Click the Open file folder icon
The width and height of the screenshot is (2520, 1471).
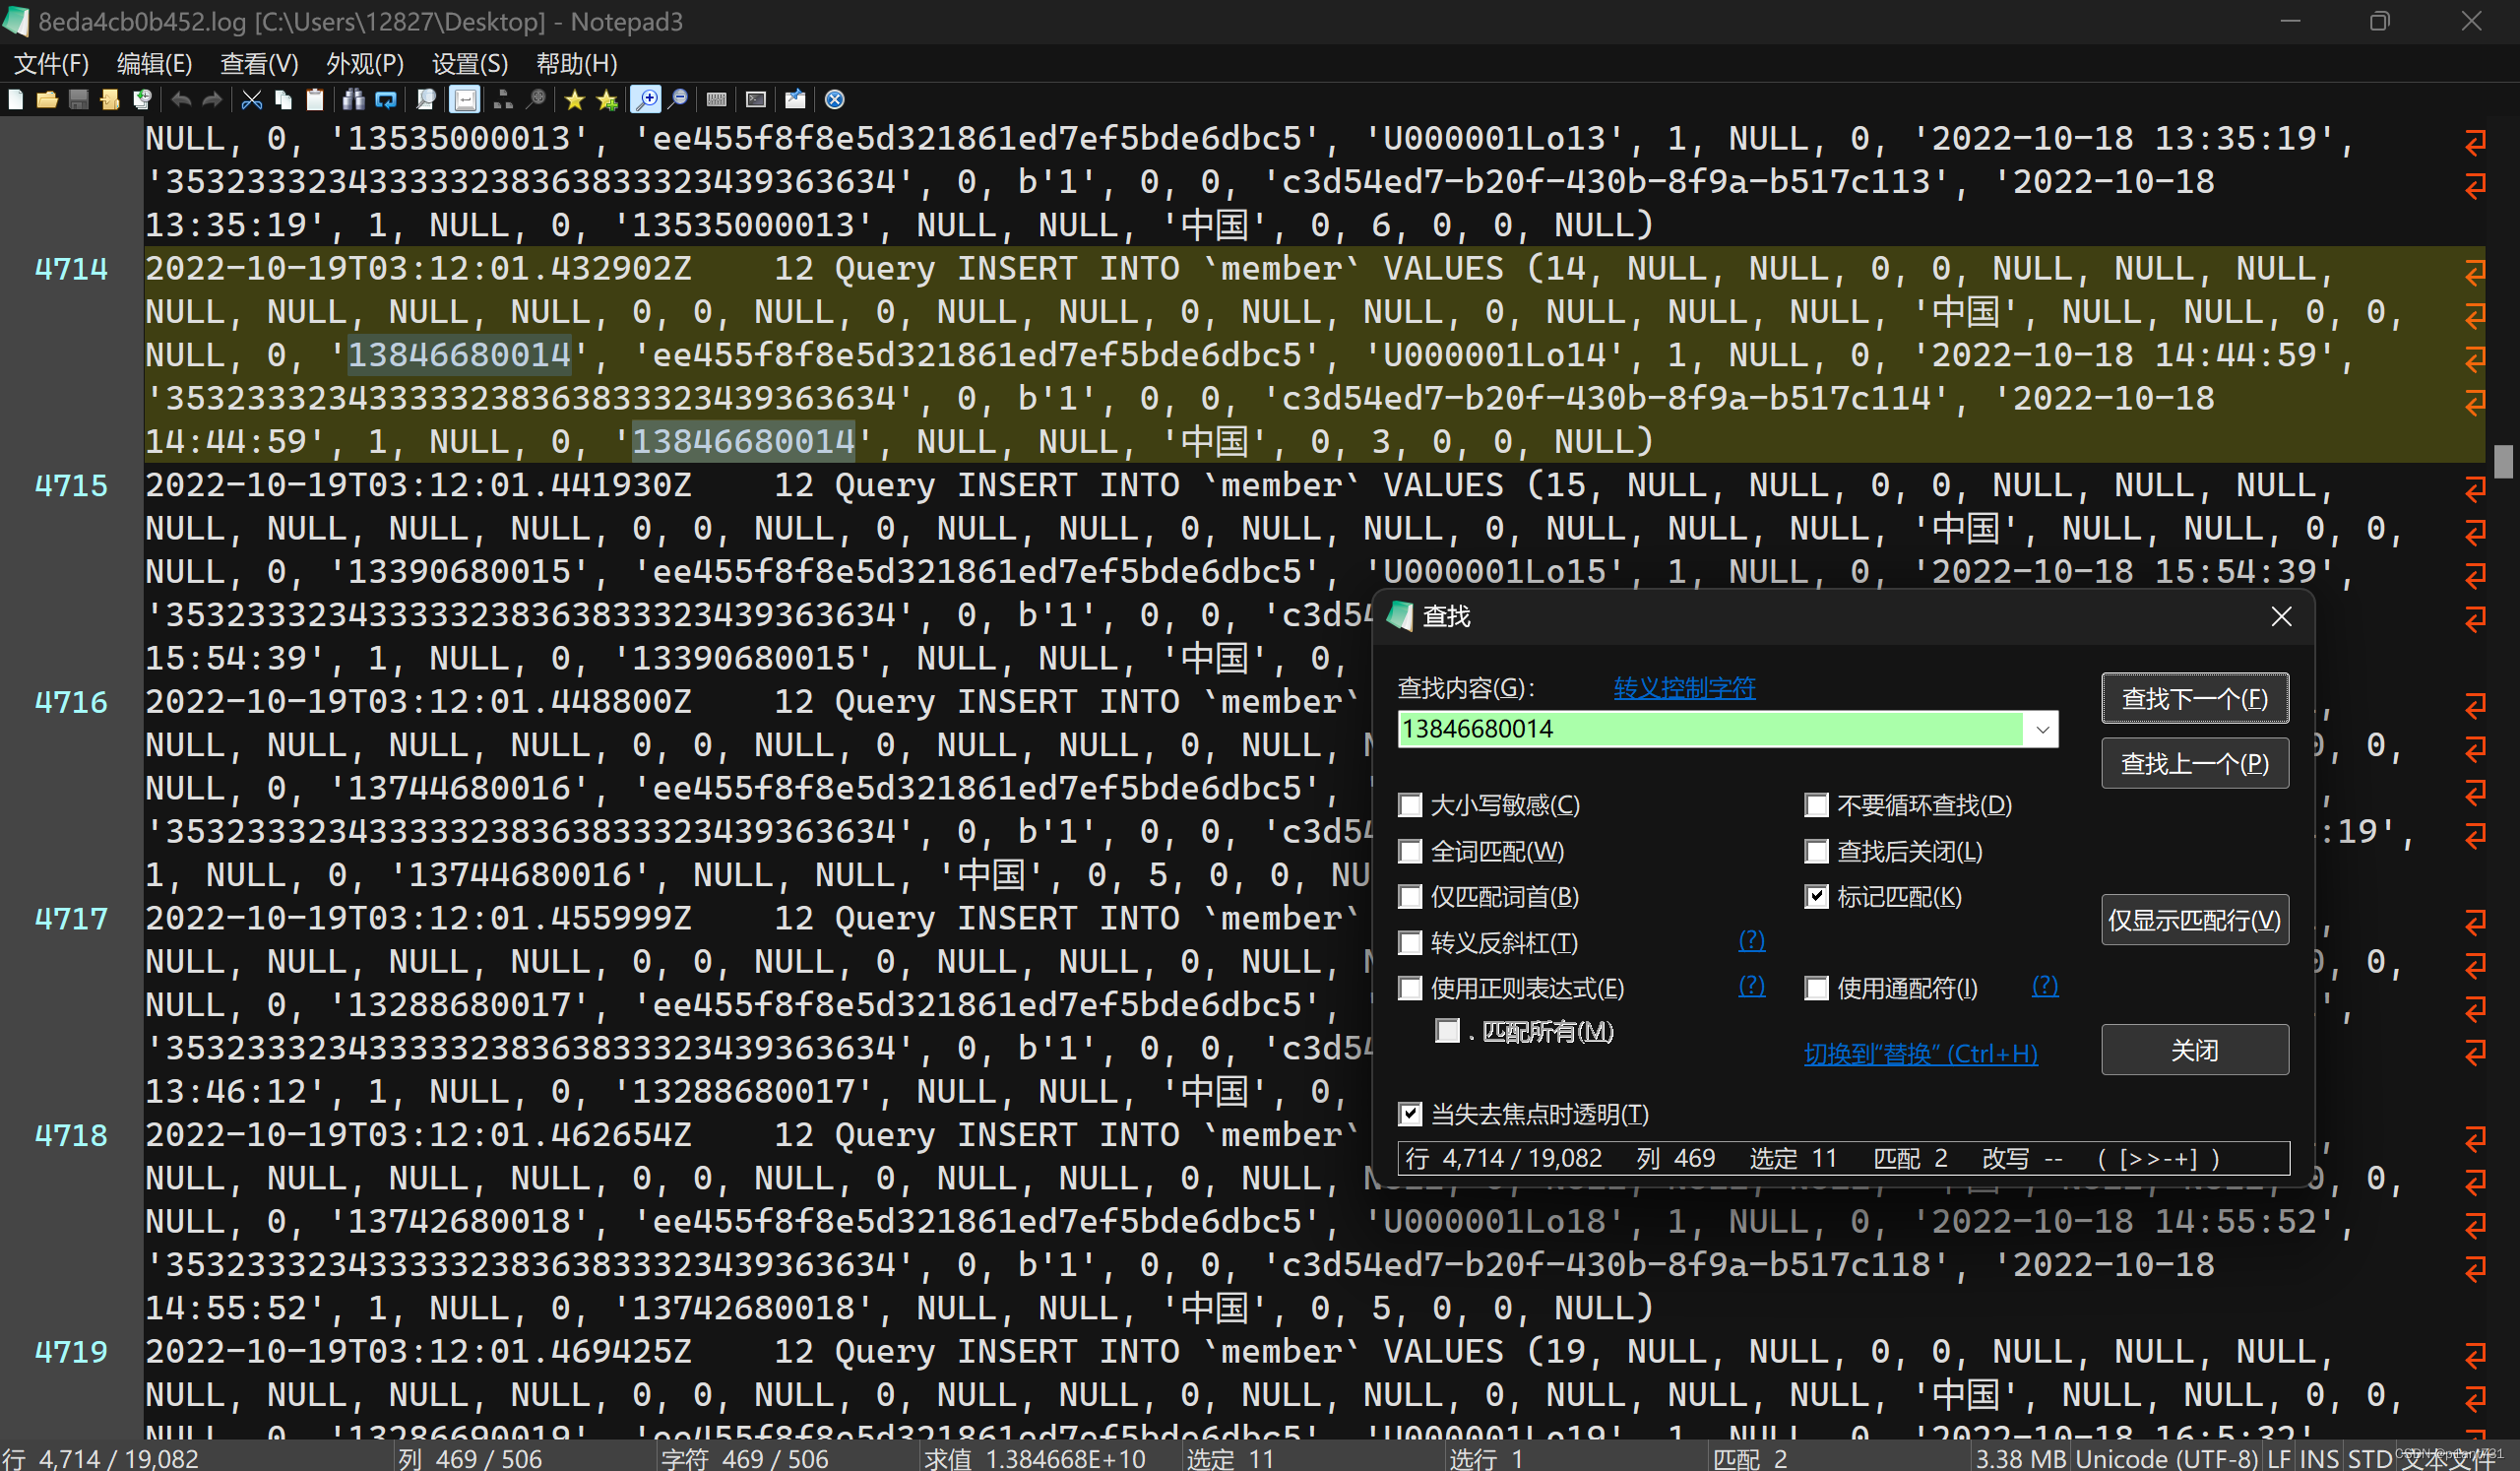(x=47, y=99)
